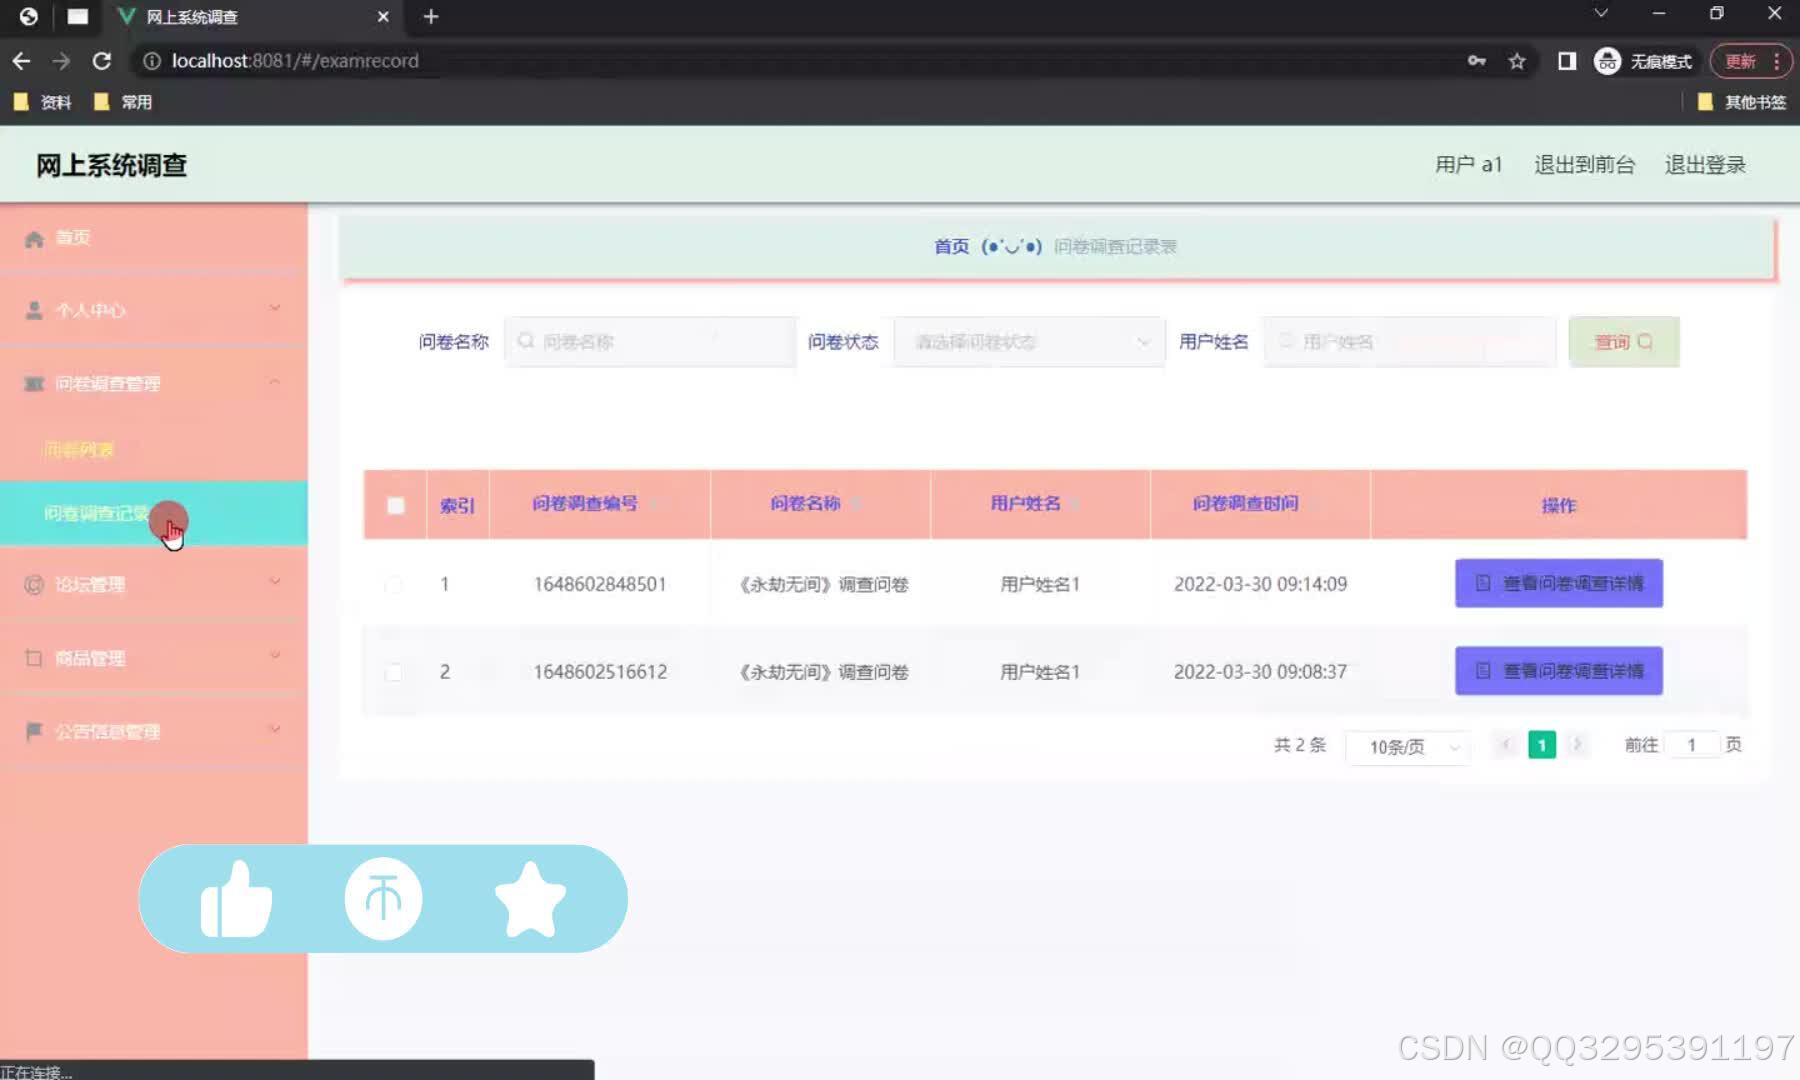This screenshot has height=1080, width=1800.
Task: Check the checkbox for row 1648602516612
Action: [394, 672]
